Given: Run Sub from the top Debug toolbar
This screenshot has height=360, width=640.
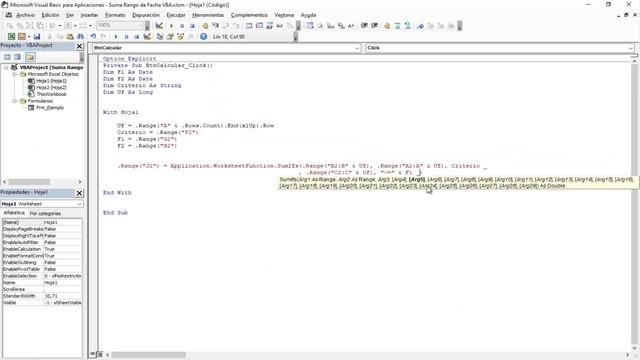Looking at the screenshot, I should (x=171, y=26).
